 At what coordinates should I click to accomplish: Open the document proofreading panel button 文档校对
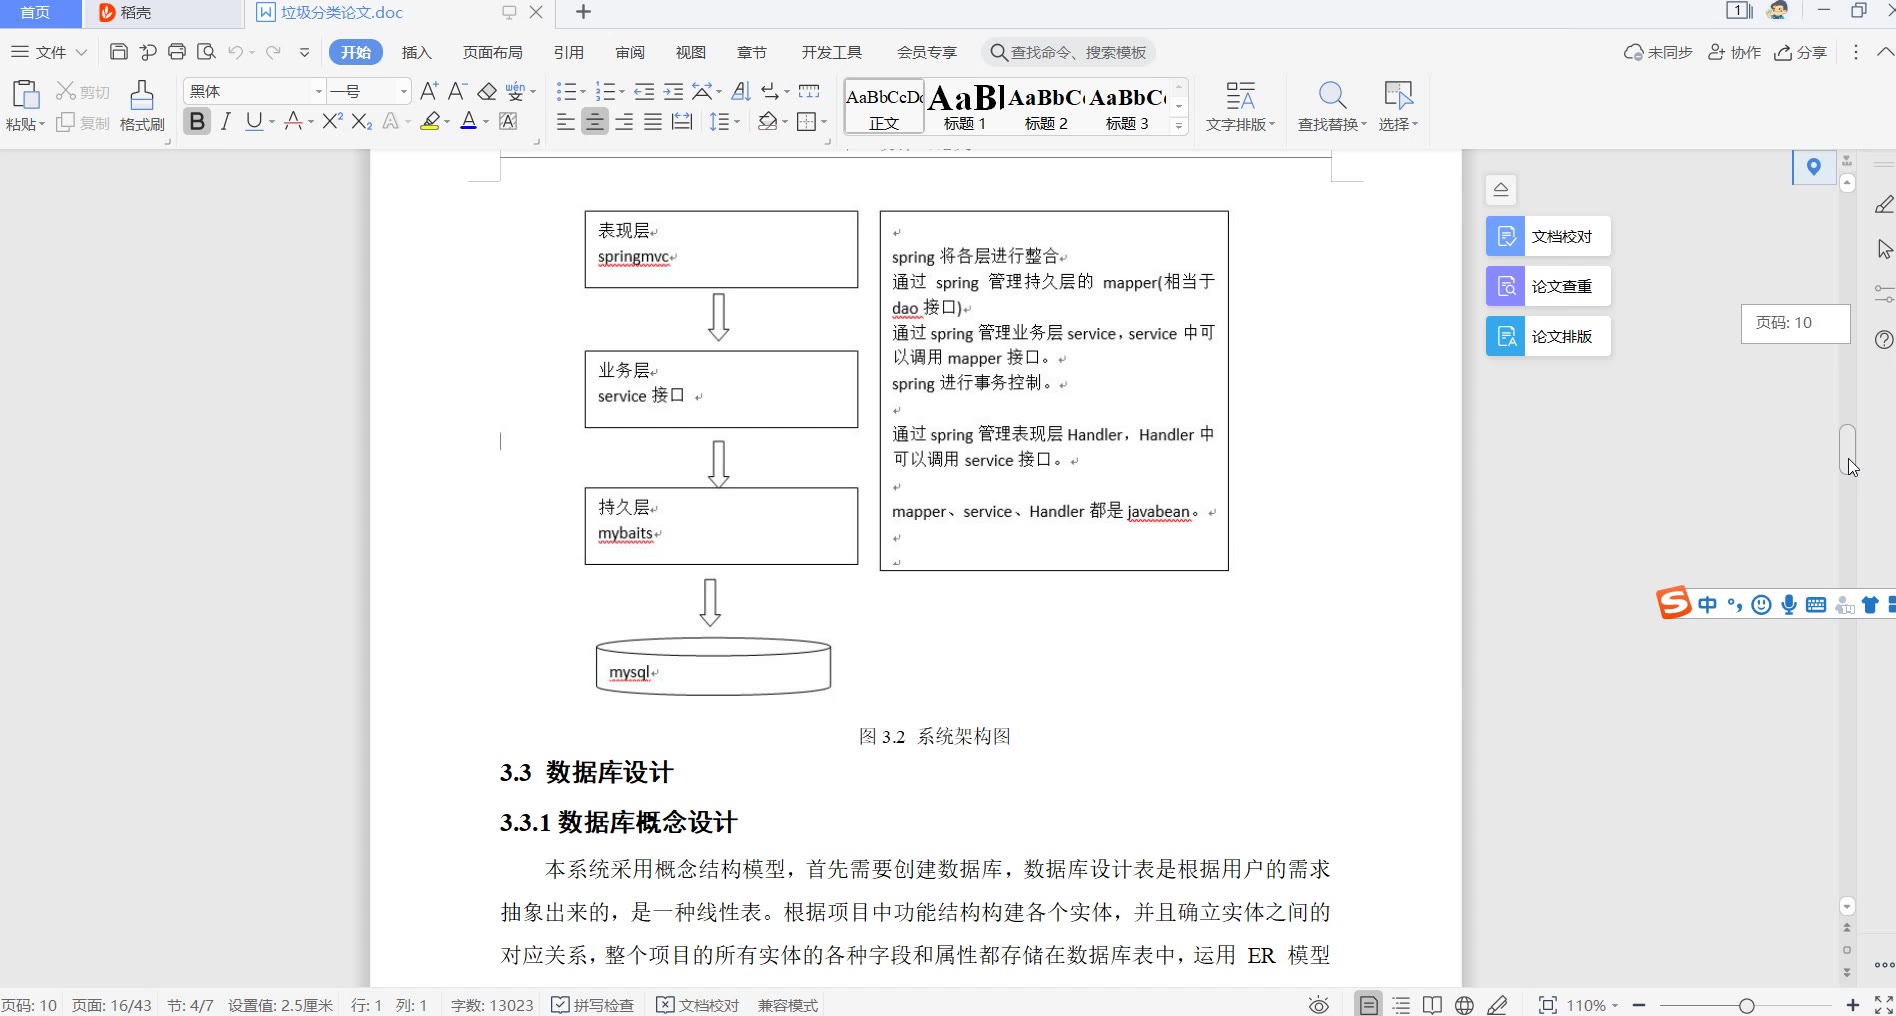coord(1548,236)
